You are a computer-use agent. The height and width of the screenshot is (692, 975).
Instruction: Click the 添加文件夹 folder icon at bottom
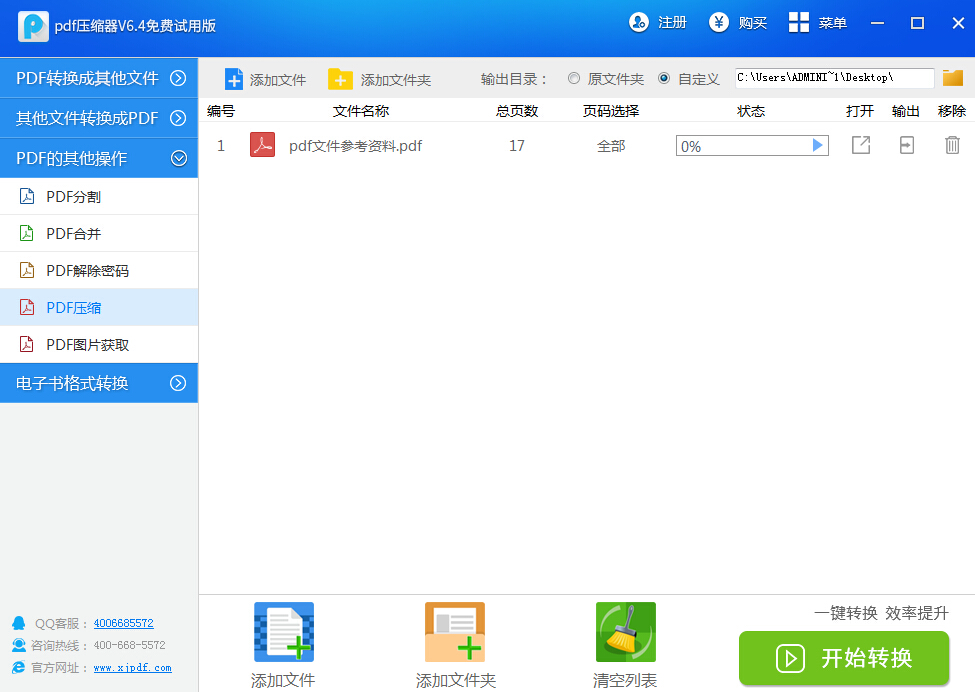coord(454,632)
